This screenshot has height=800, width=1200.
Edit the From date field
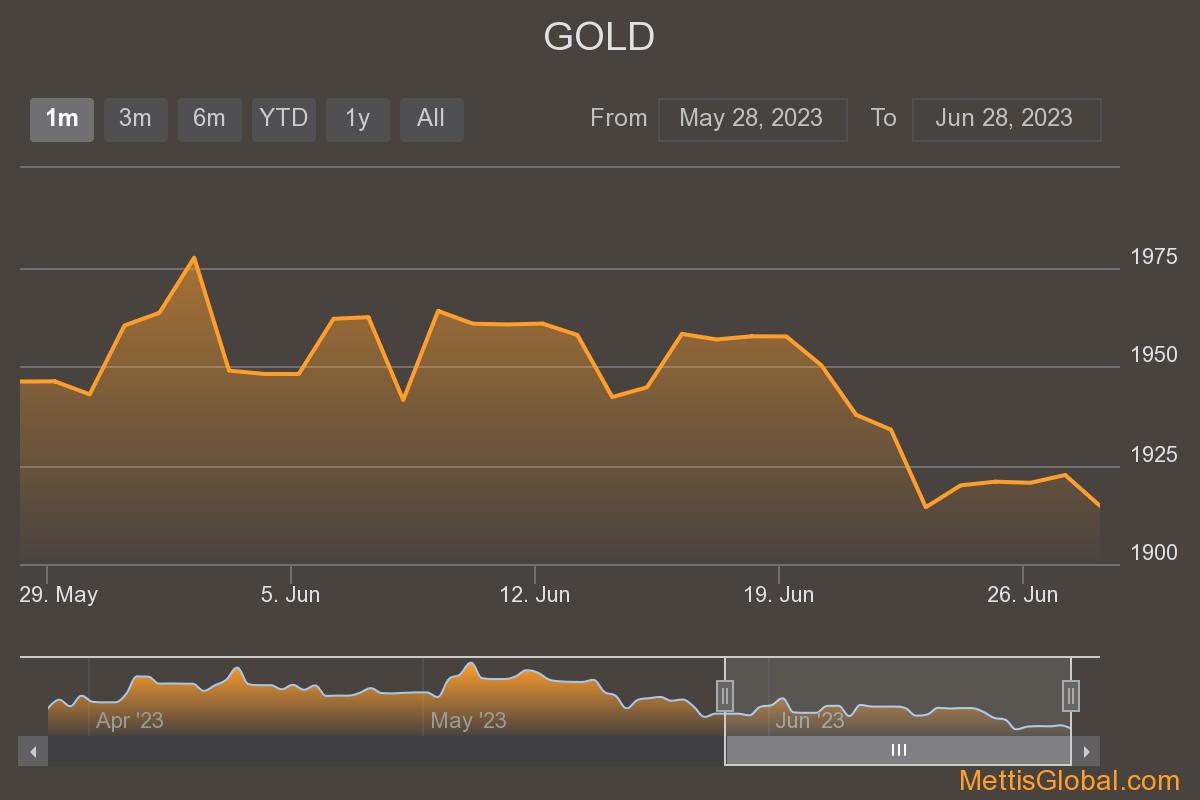752,119
